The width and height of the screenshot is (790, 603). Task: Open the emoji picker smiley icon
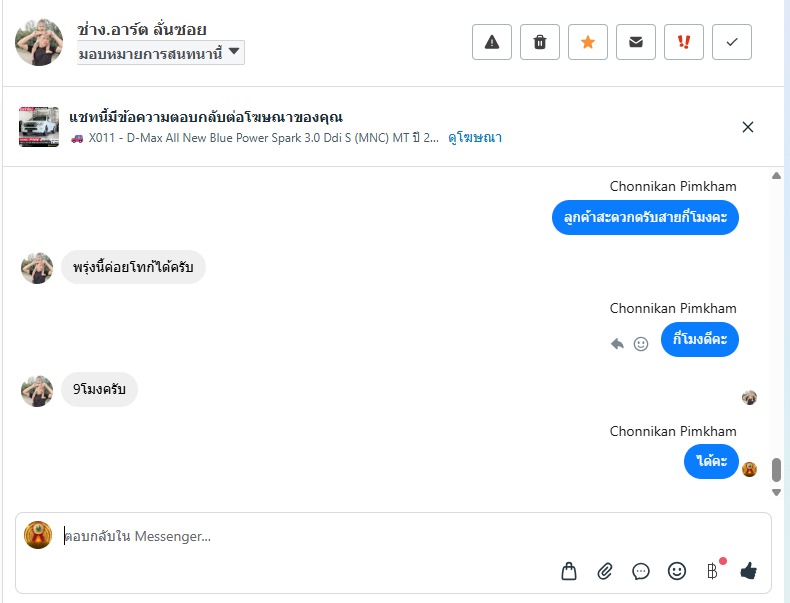(x=677, y=571)
